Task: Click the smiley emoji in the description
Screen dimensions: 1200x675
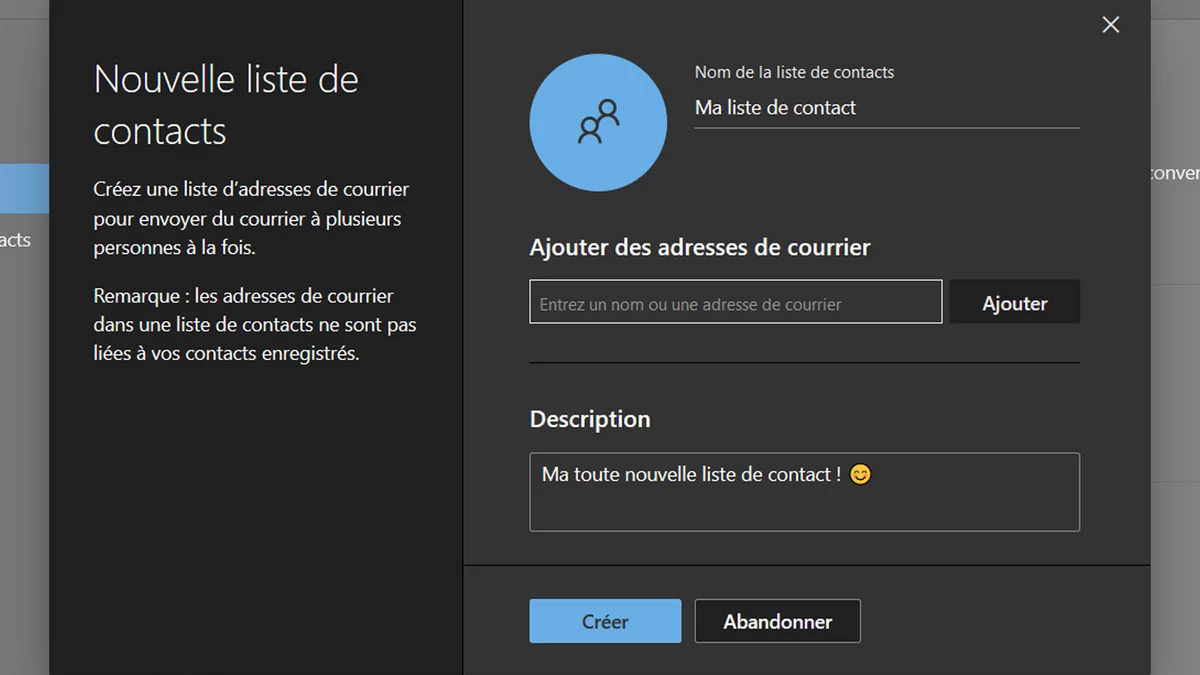Action: pyautogui.click(x=860, y=475)
